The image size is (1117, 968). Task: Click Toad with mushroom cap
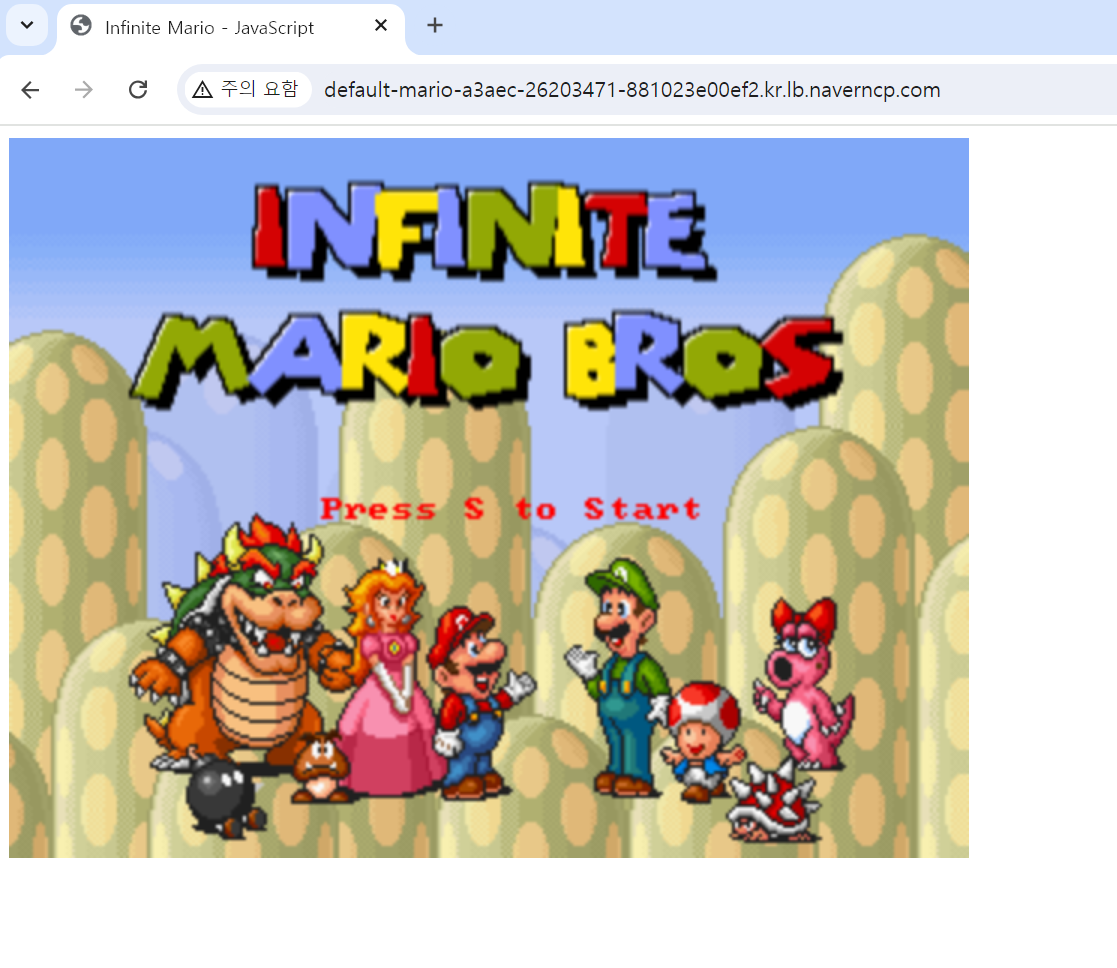(x=702, y=741)
